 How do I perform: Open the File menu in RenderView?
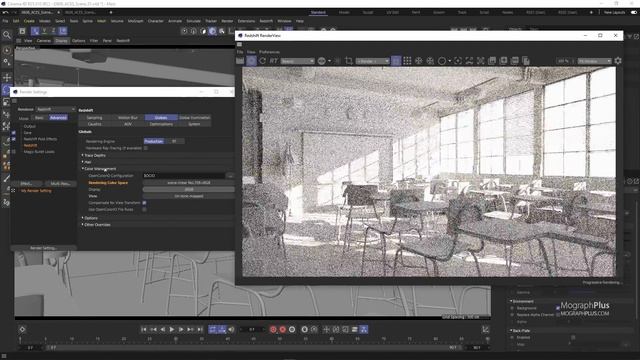pos(240,52)
